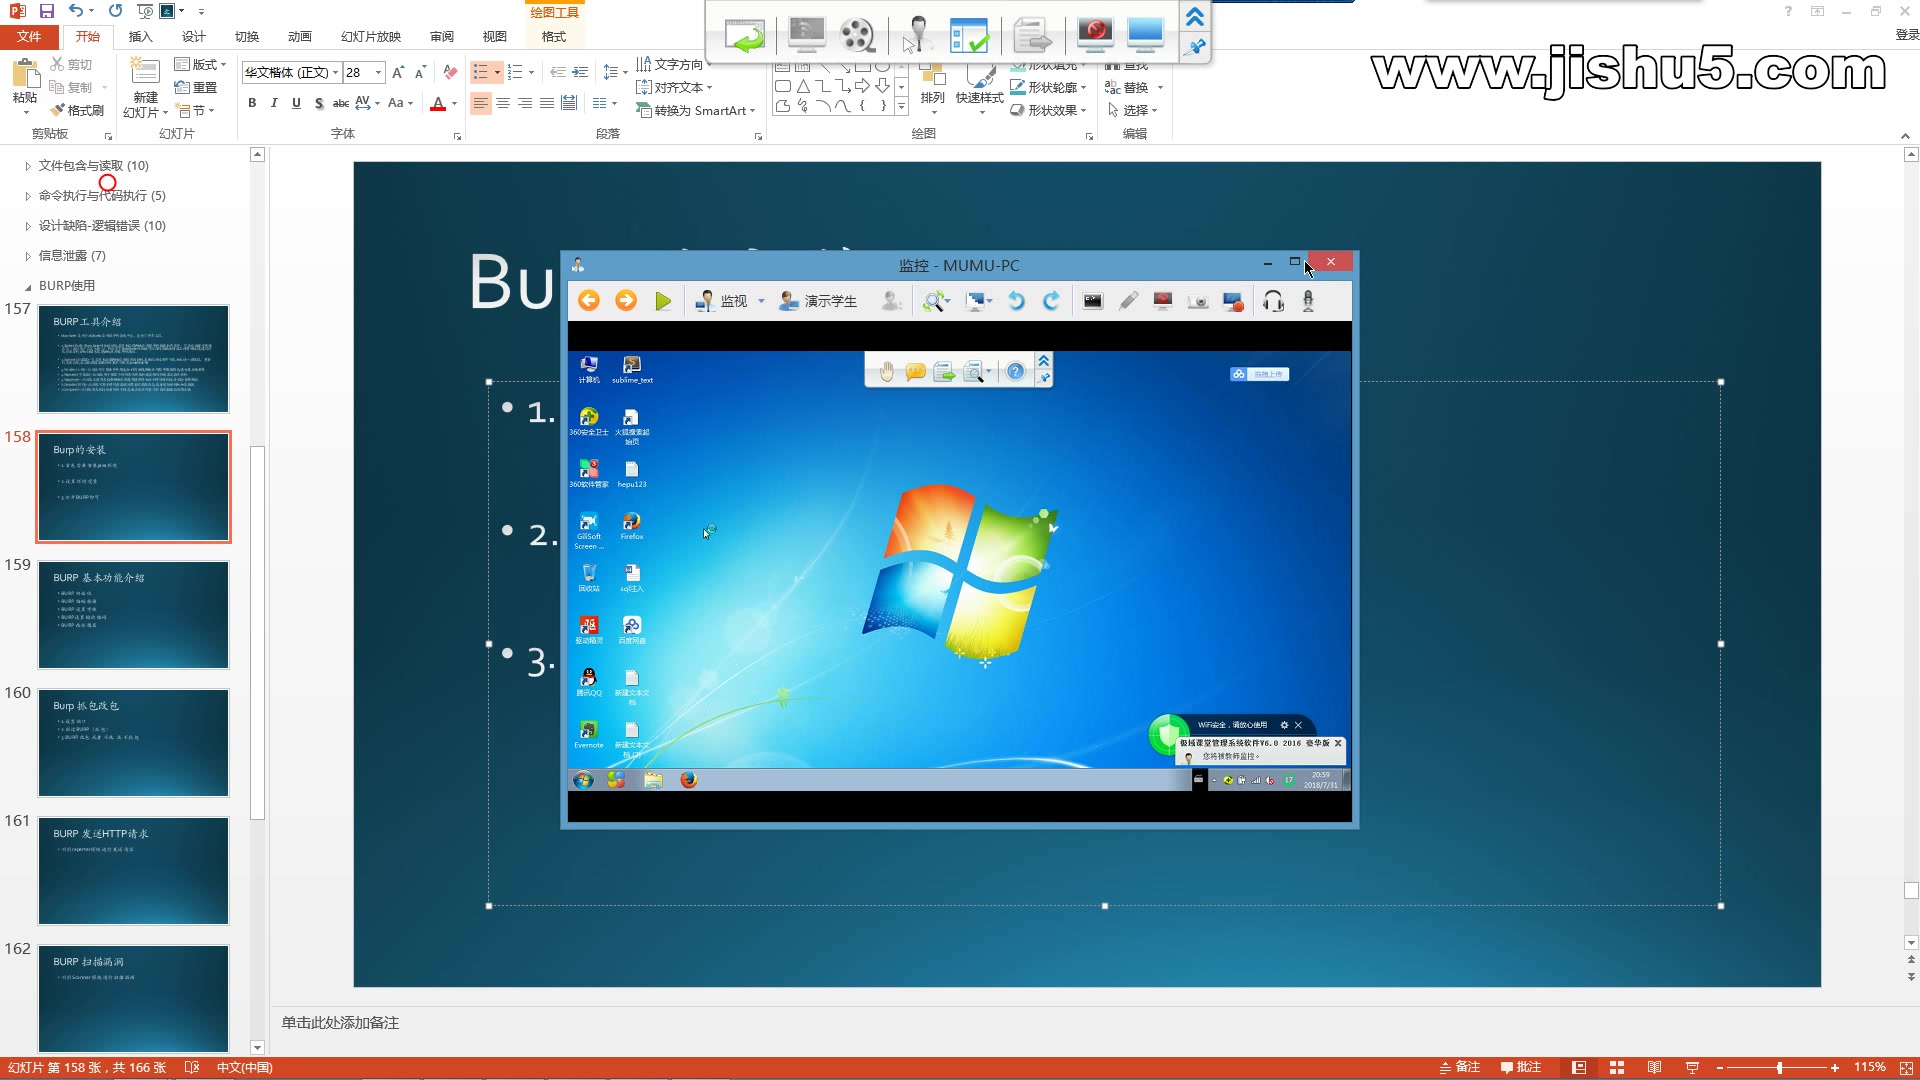Toggle underline formatting
The height and width of the screenshot is (1080, 1920).
[x=296, y=103]
